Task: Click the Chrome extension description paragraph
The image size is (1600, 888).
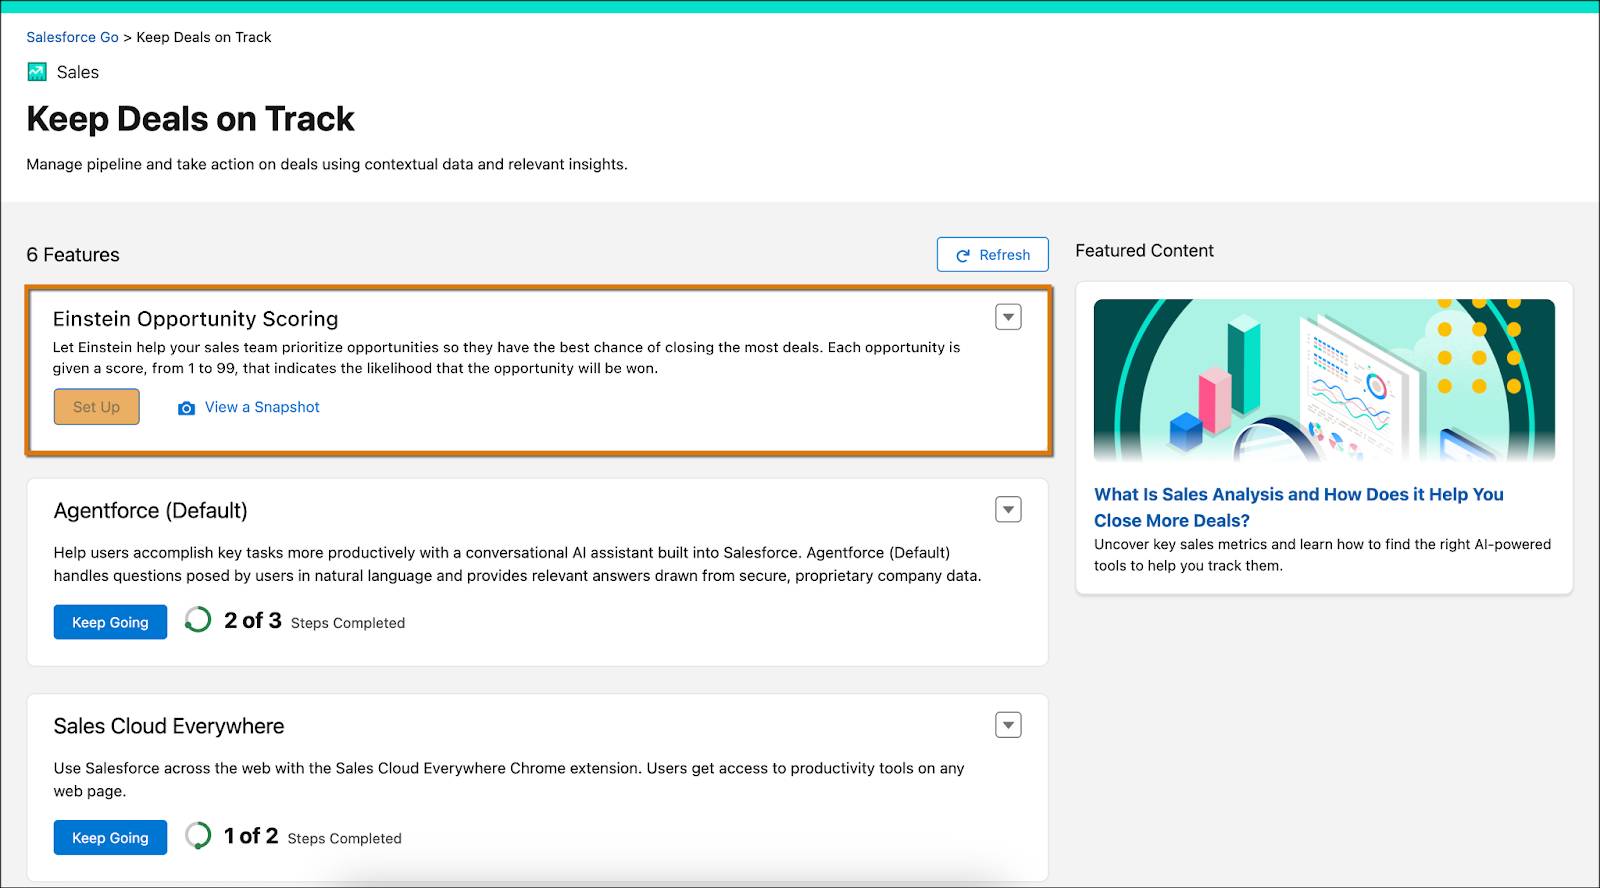Action: click(x=509, y=780)
